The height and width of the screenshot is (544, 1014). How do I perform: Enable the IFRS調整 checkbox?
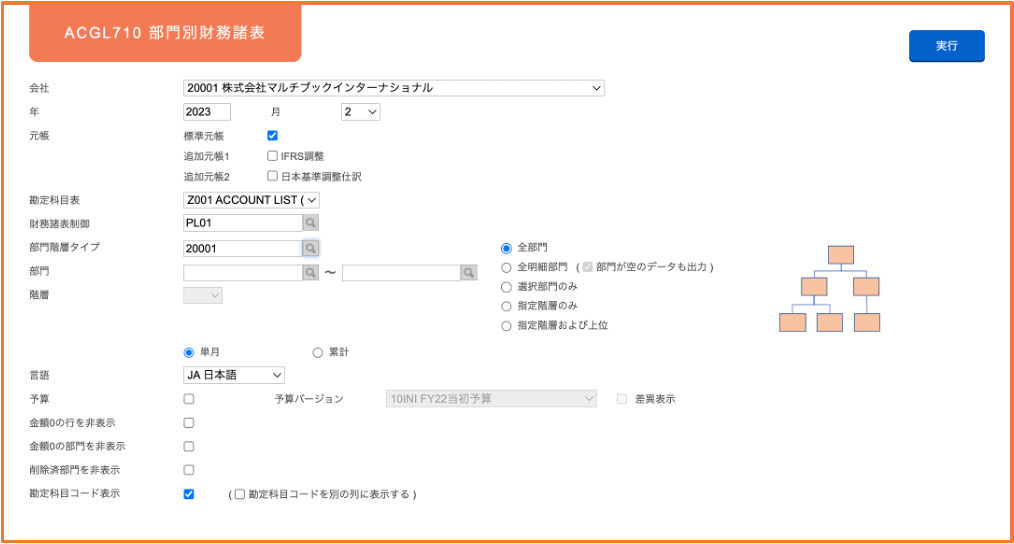pyautogui.click(x=272, y=156)
